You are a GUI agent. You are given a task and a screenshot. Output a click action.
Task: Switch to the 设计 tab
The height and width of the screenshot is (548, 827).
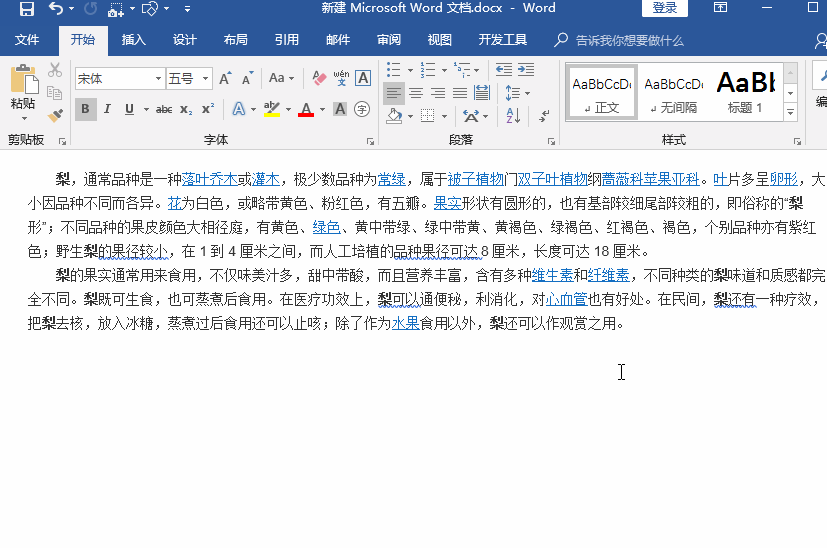(185, 40)
